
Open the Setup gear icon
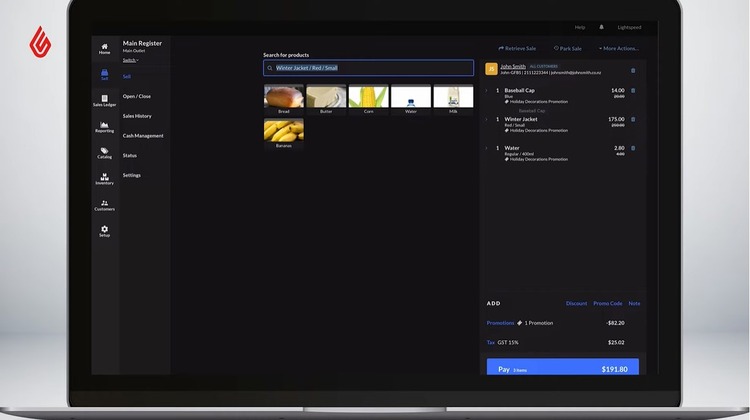point(104,230)
